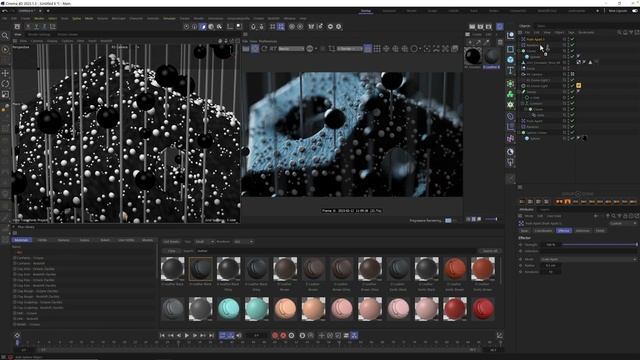Click the search icon in Object Manager header
Image resolution: width=640 pixels, height=360 pixels.
click(x=619, y=32)
